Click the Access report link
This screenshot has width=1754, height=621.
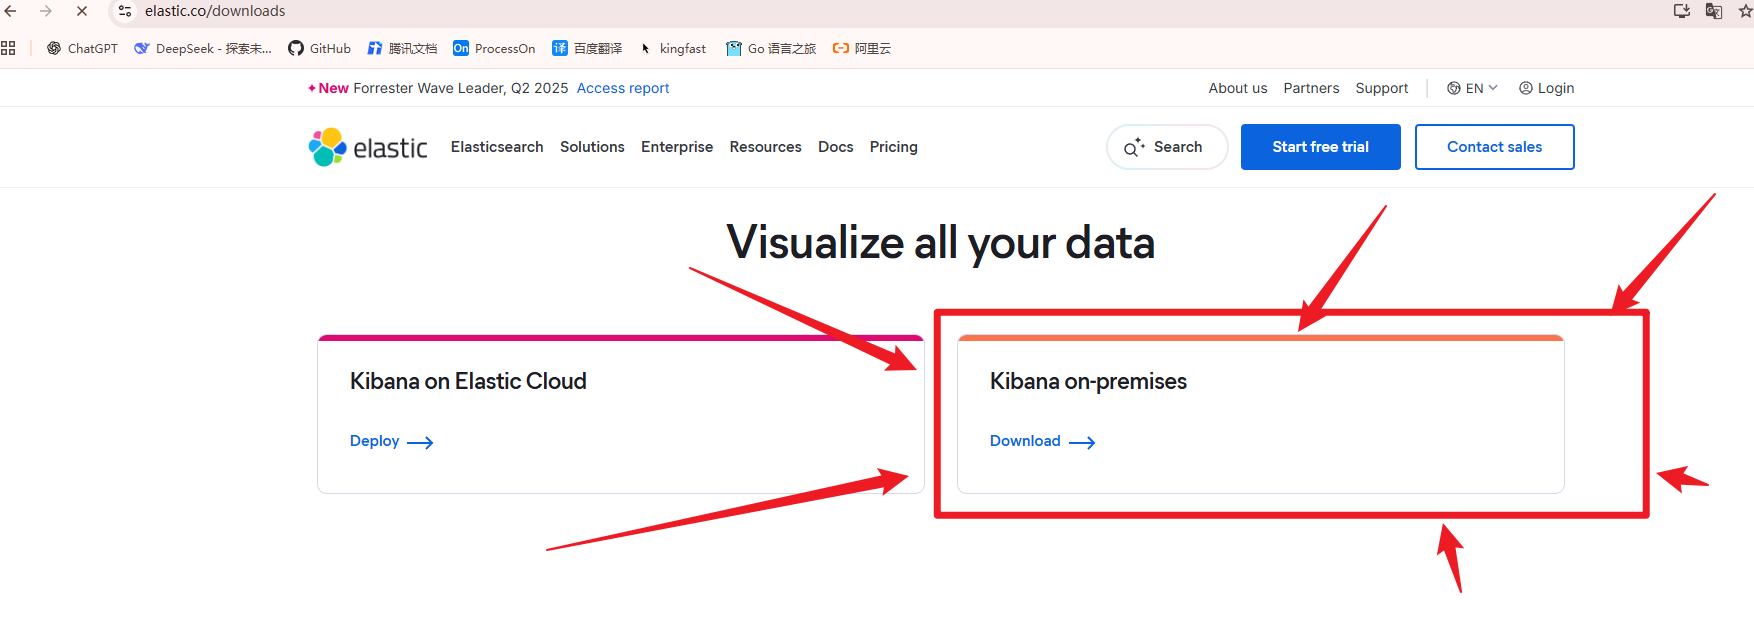coord(623,88)
